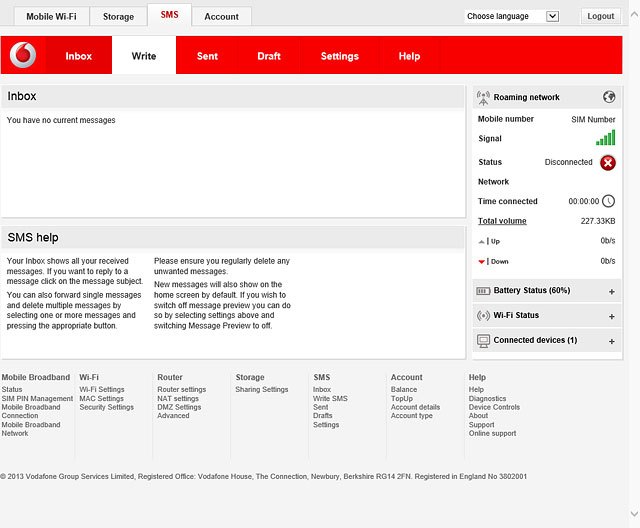This screenshot has width=640, height=528.
Task: Click the green signal strength bars
Action: pyautogui.click(x=605, y=138)
